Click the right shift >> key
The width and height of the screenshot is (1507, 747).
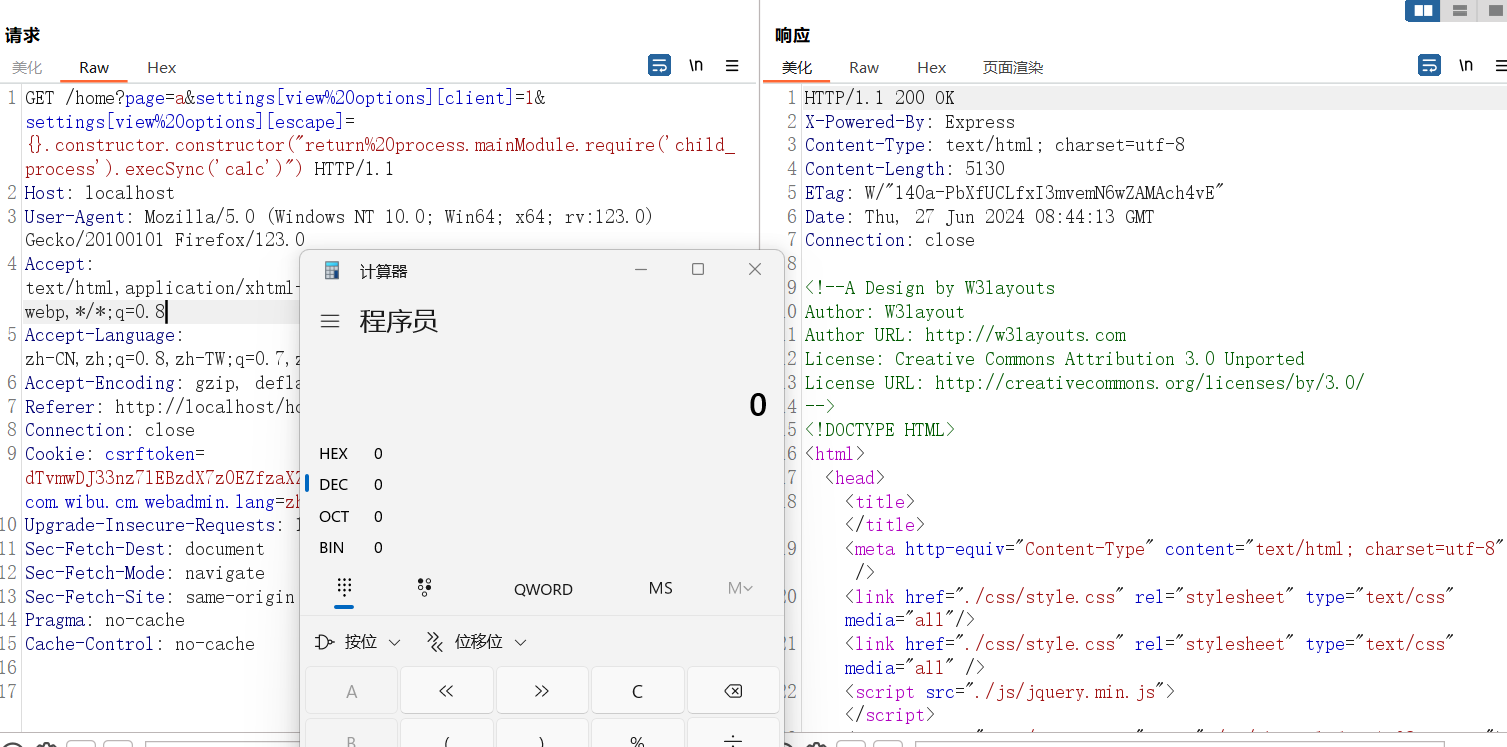542,691
